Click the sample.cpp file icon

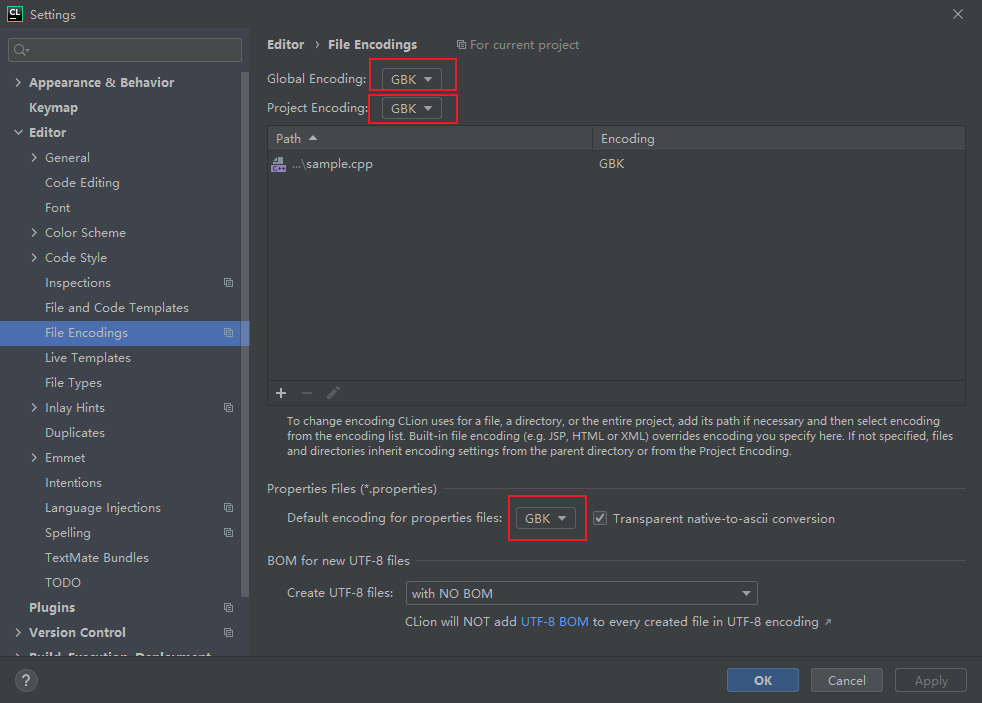(x=279, y=164)
